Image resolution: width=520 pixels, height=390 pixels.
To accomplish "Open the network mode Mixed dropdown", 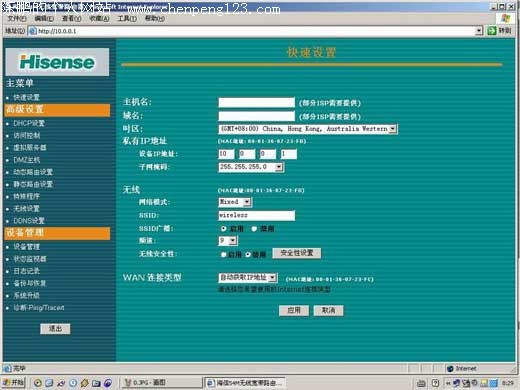I will (247, 202).
